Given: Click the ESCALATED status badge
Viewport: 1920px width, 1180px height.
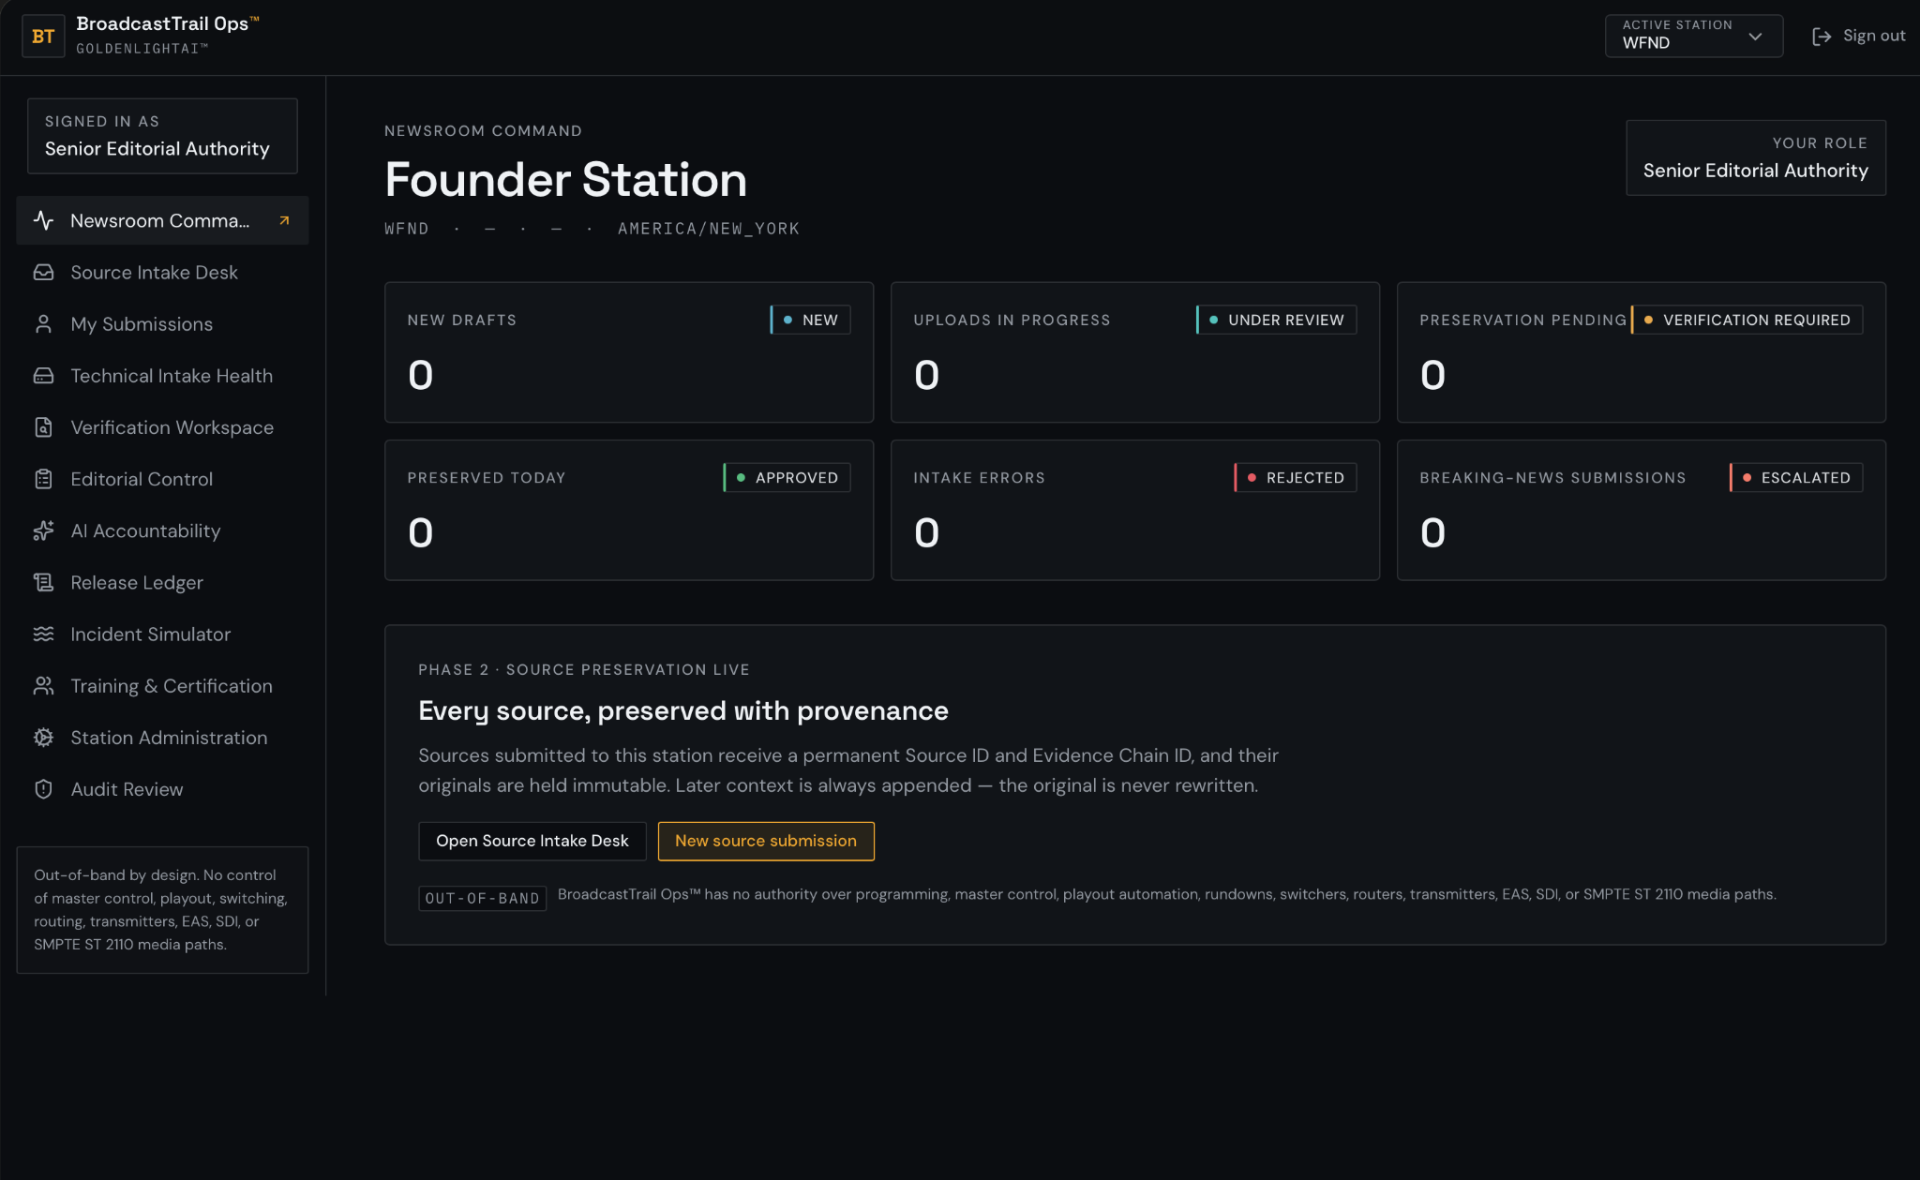Looking at the screenshot, I should coord(1796,477).
